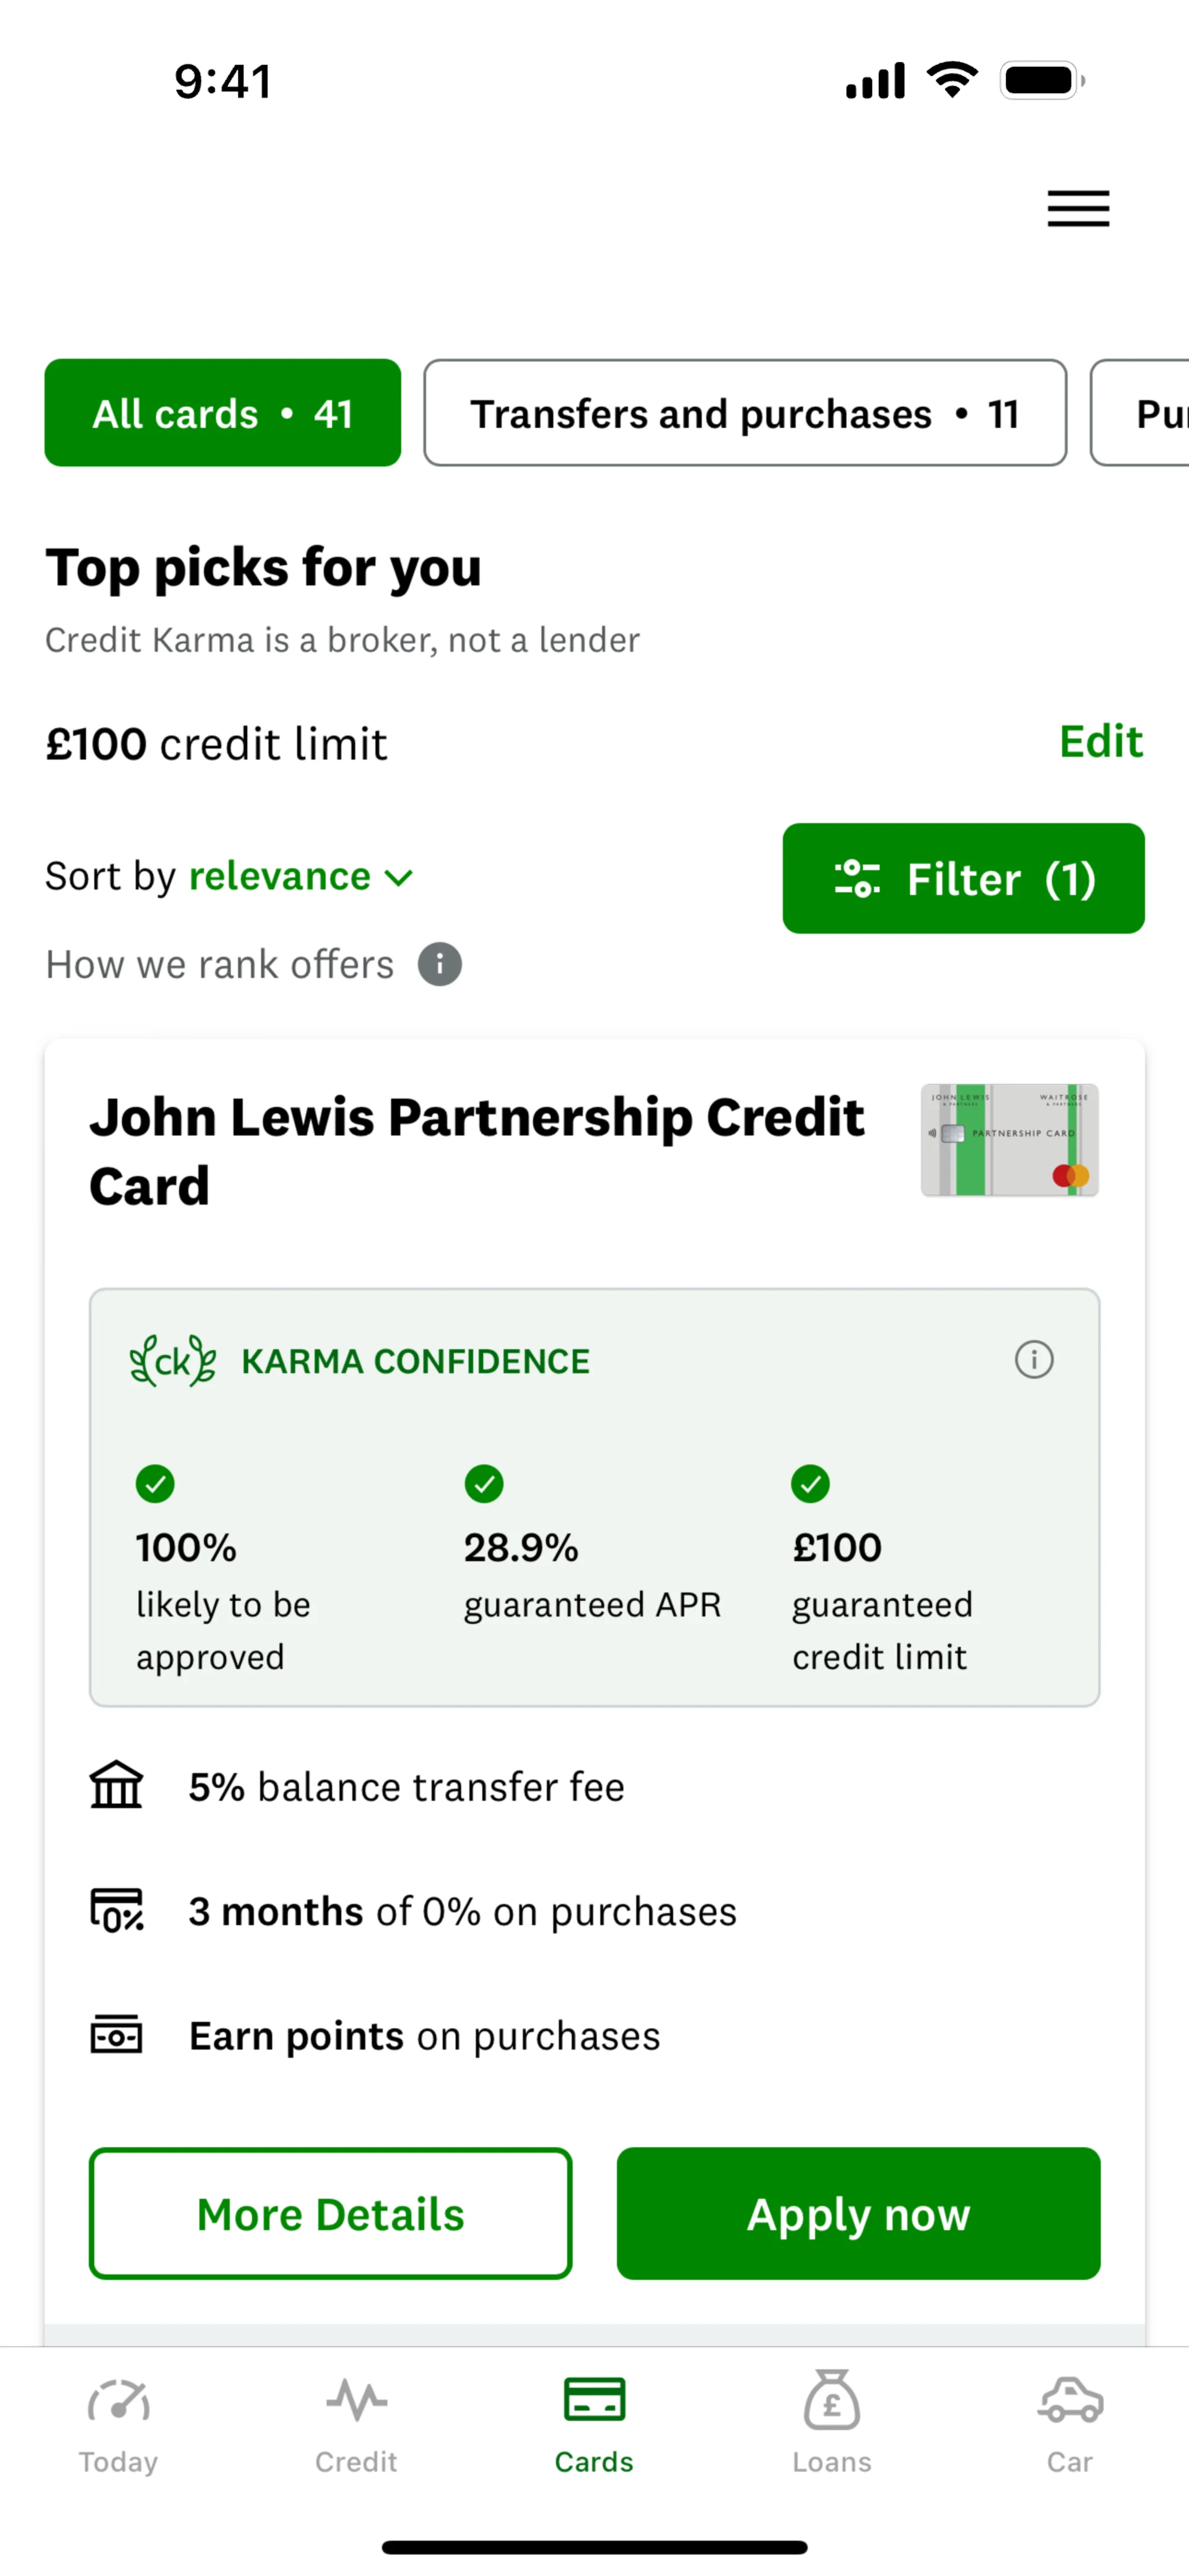This screenshot has width=1189, height=2576.
Task: Tap the 100% likely approved checkmark
Action: pos(155,1483)
